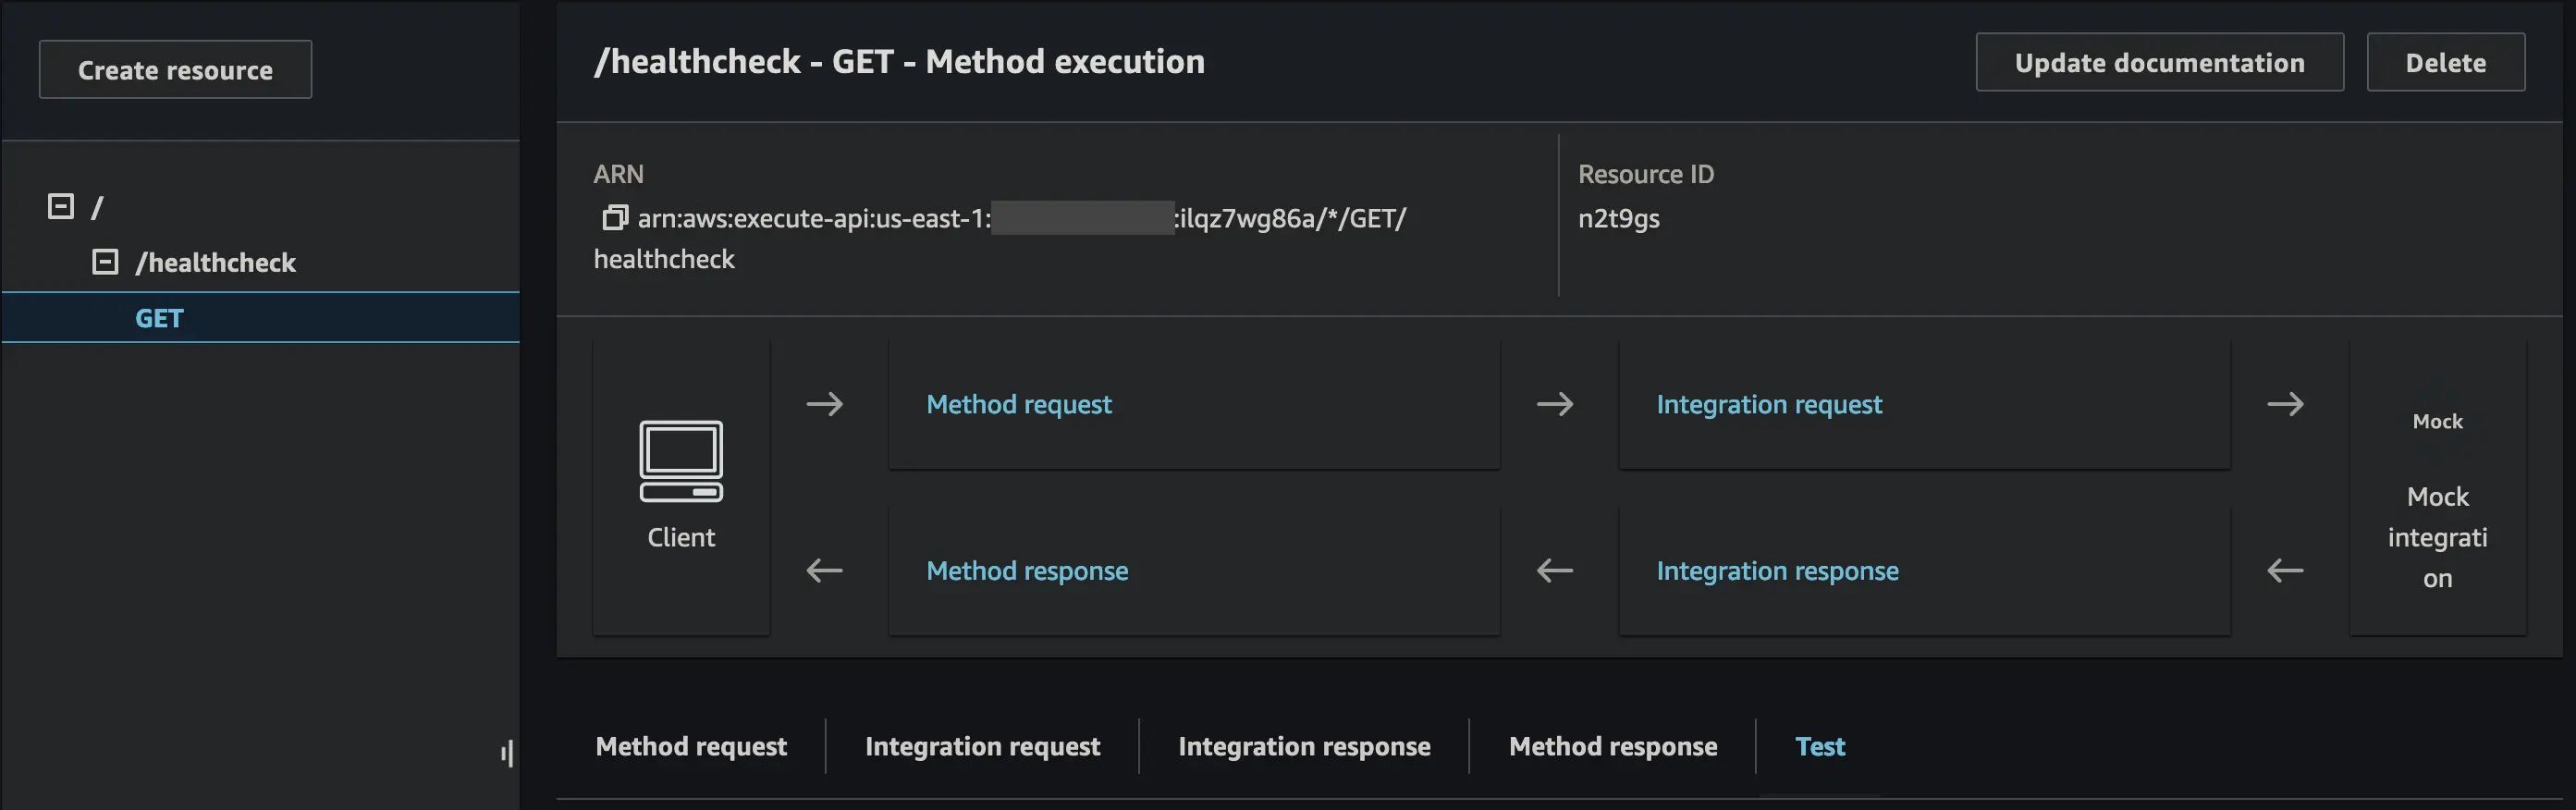Click arrow between Client and Method request

click(825, 404)
